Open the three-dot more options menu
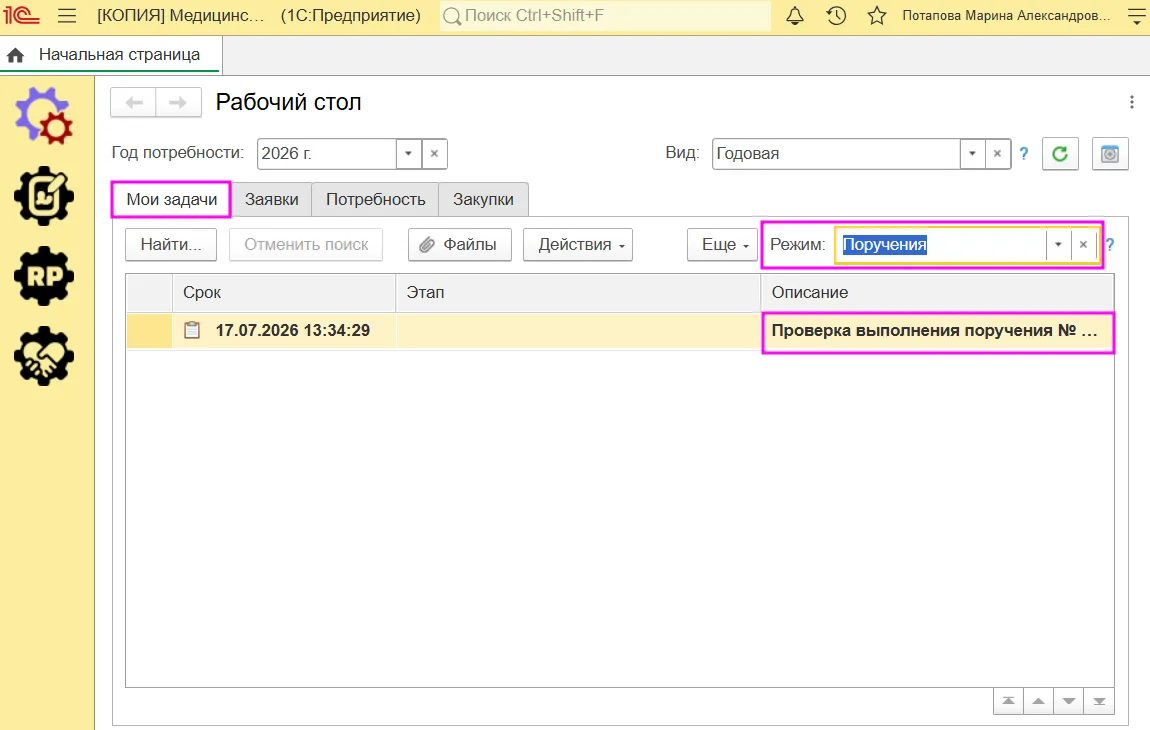The width and height of the screenshot is (1150, 730). pyautogui.click(x=1132, y=103)
